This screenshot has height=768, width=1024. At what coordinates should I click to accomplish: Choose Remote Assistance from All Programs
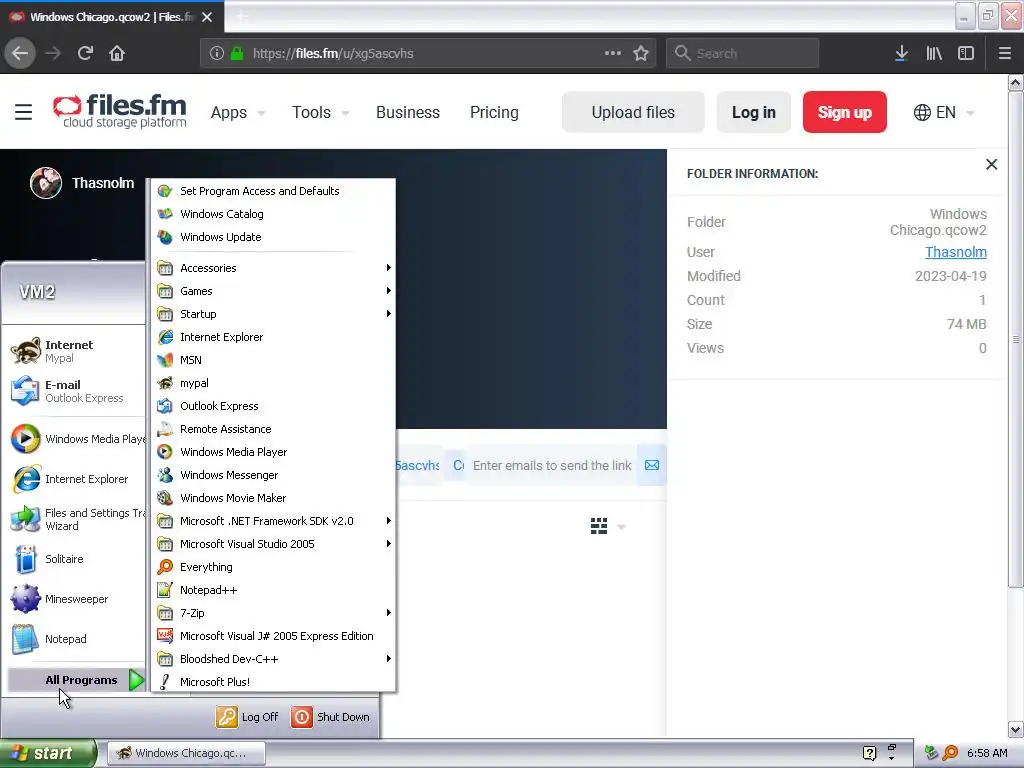(x=274, y=428)
